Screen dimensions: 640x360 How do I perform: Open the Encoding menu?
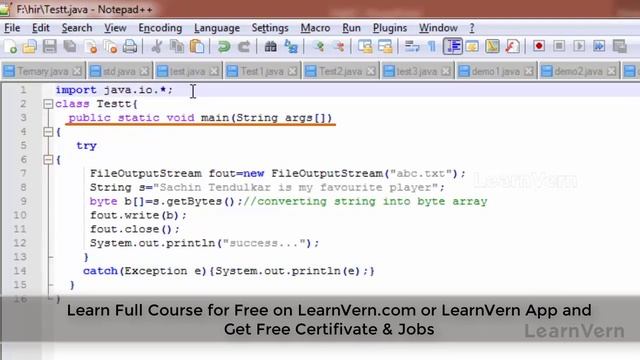pos(160,28)
